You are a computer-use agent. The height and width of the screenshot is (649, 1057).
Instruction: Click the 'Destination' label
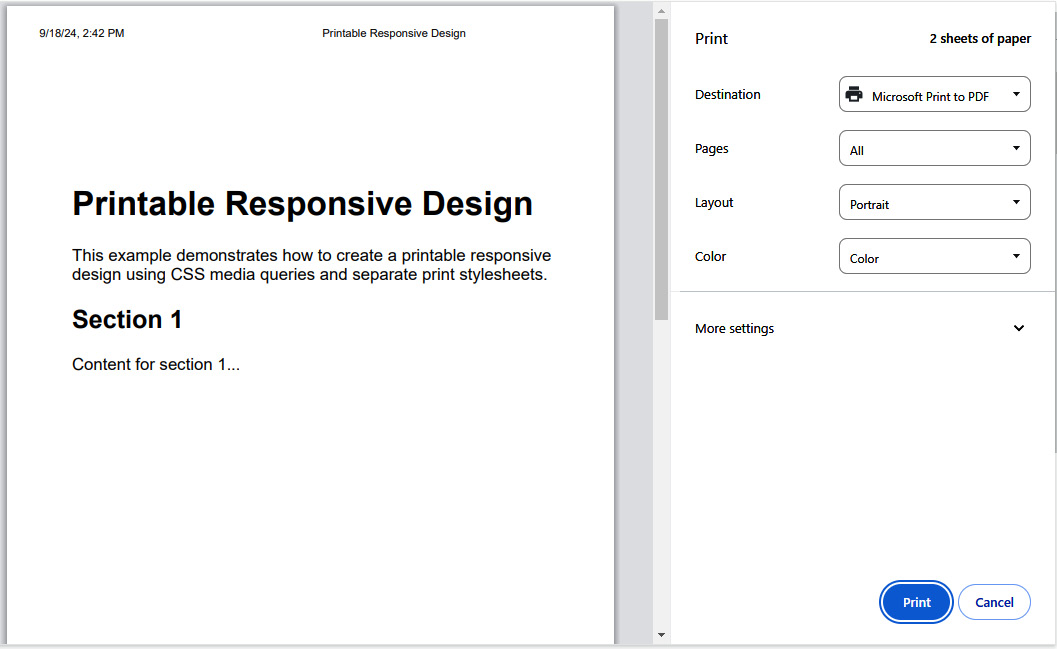727,94
